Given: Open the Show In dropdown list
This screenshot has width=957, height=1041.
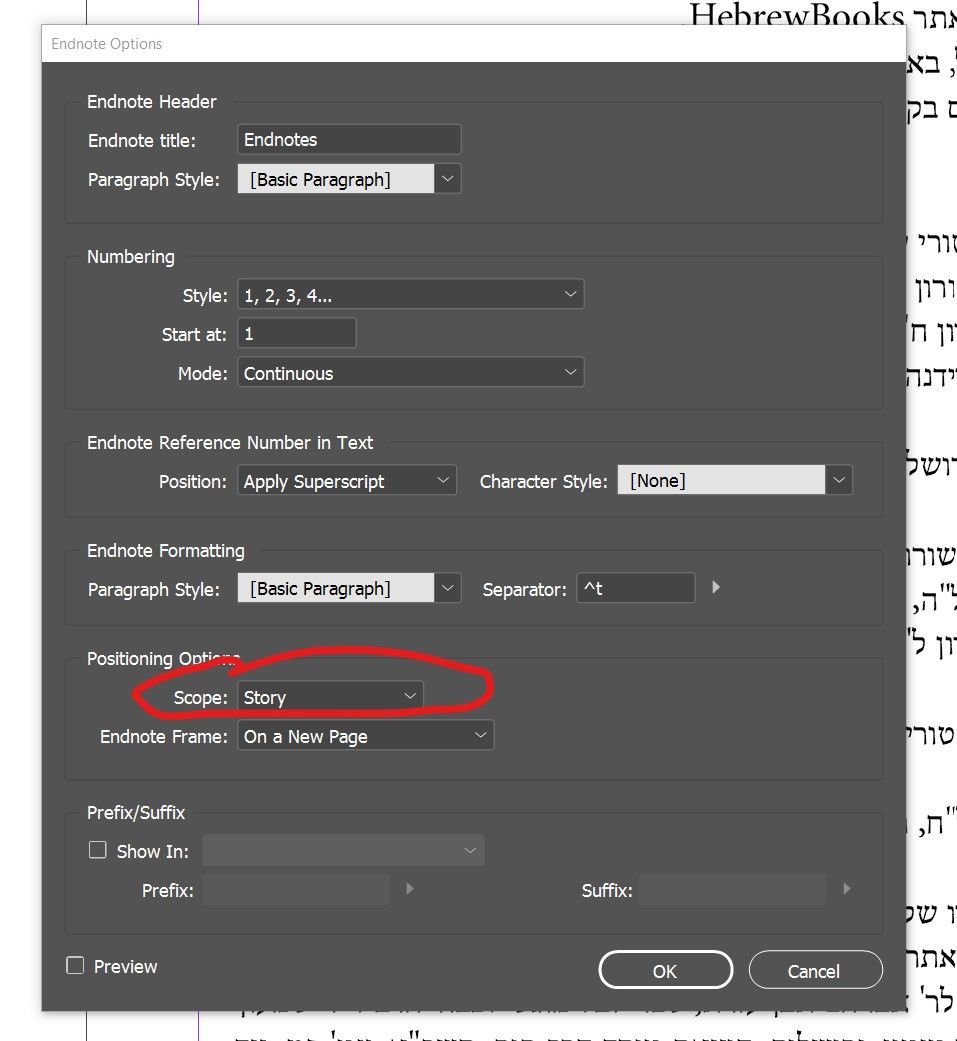Looking at the screenshot, I should click(343, 851).
